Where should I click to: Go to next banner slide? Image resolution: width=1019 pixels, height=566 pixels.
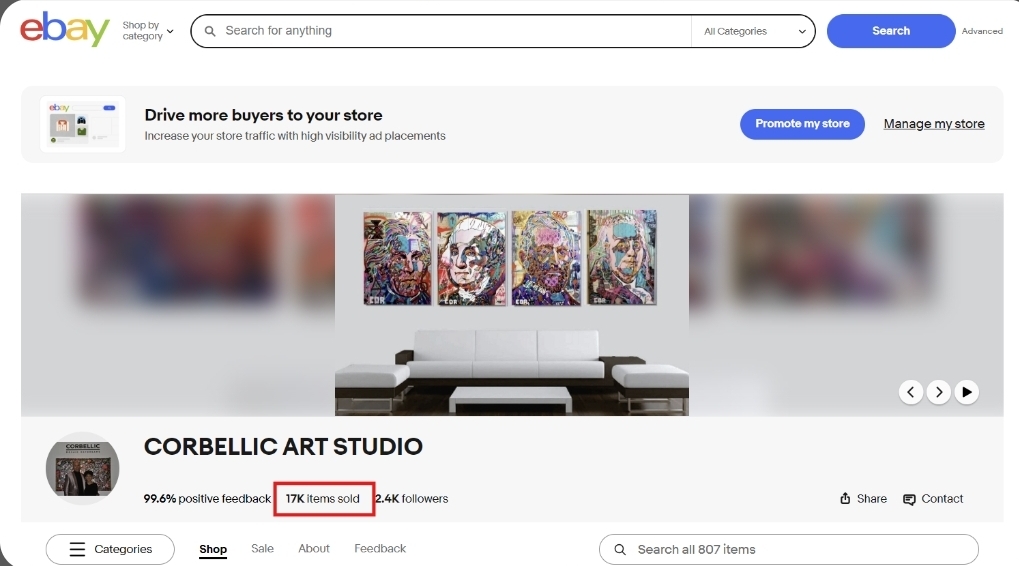[938, 392]
